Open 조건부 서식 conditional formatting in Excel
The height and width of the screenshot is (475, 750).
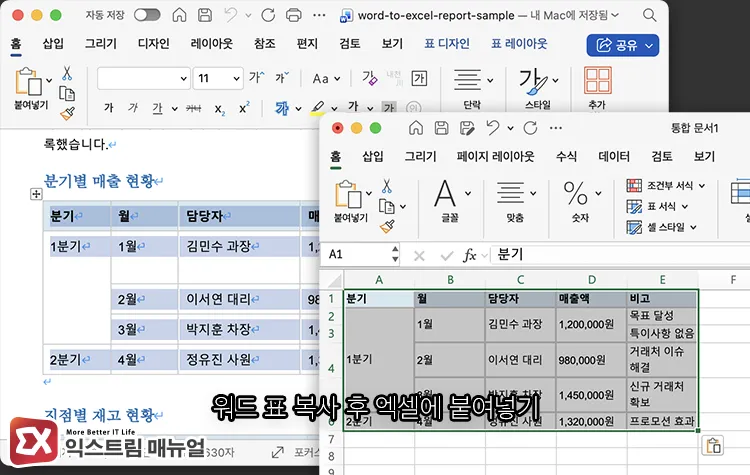click(666, 186)
